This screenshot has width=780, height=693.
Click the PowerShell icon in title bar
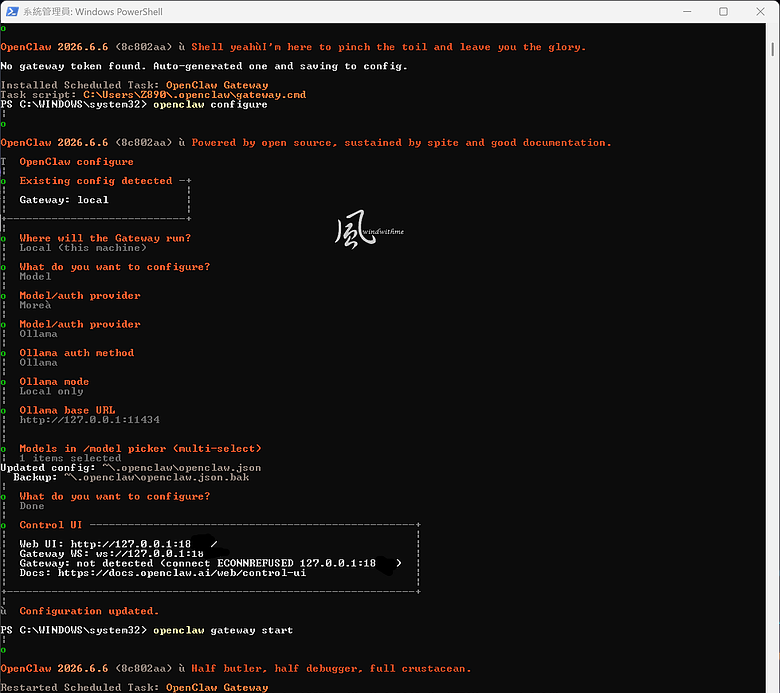12,11
